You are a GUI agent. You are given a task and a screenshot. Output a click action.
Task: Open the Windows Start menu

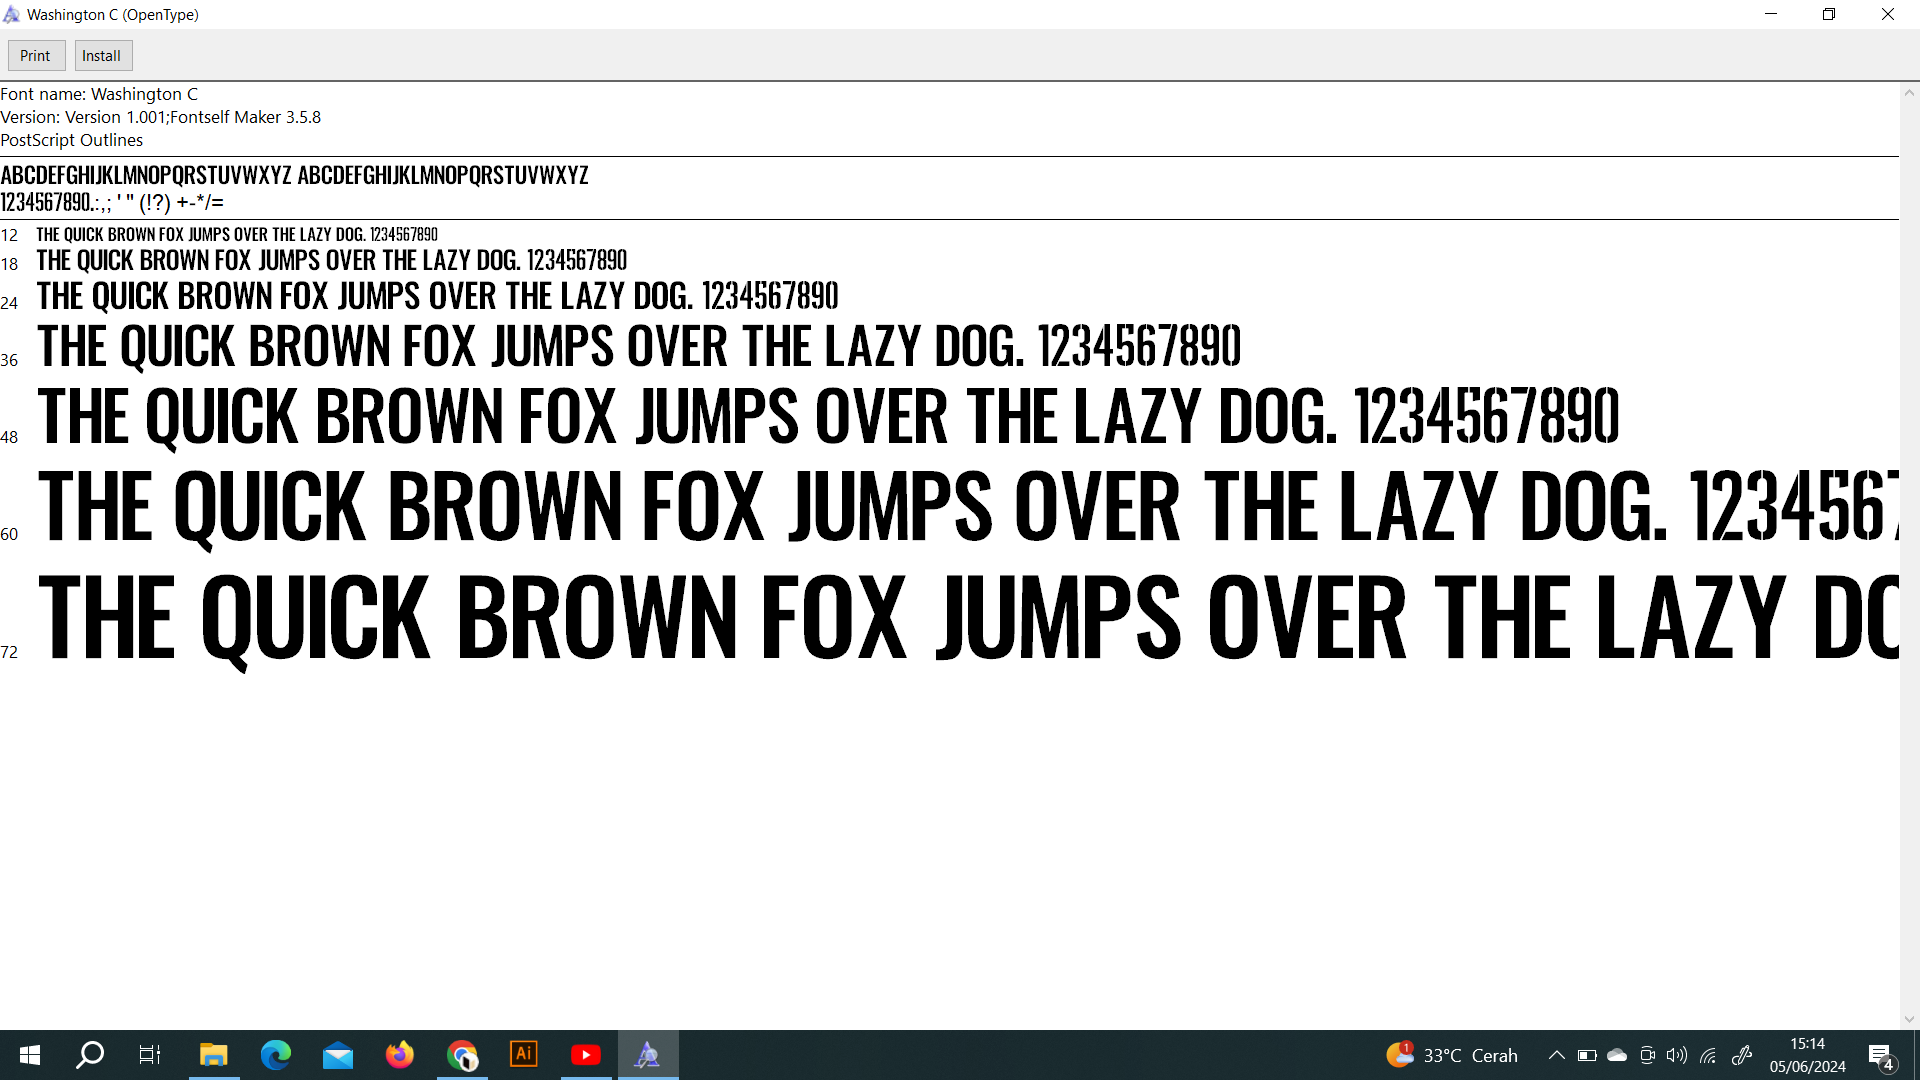pyautogui.click(x=30, y=1055)
